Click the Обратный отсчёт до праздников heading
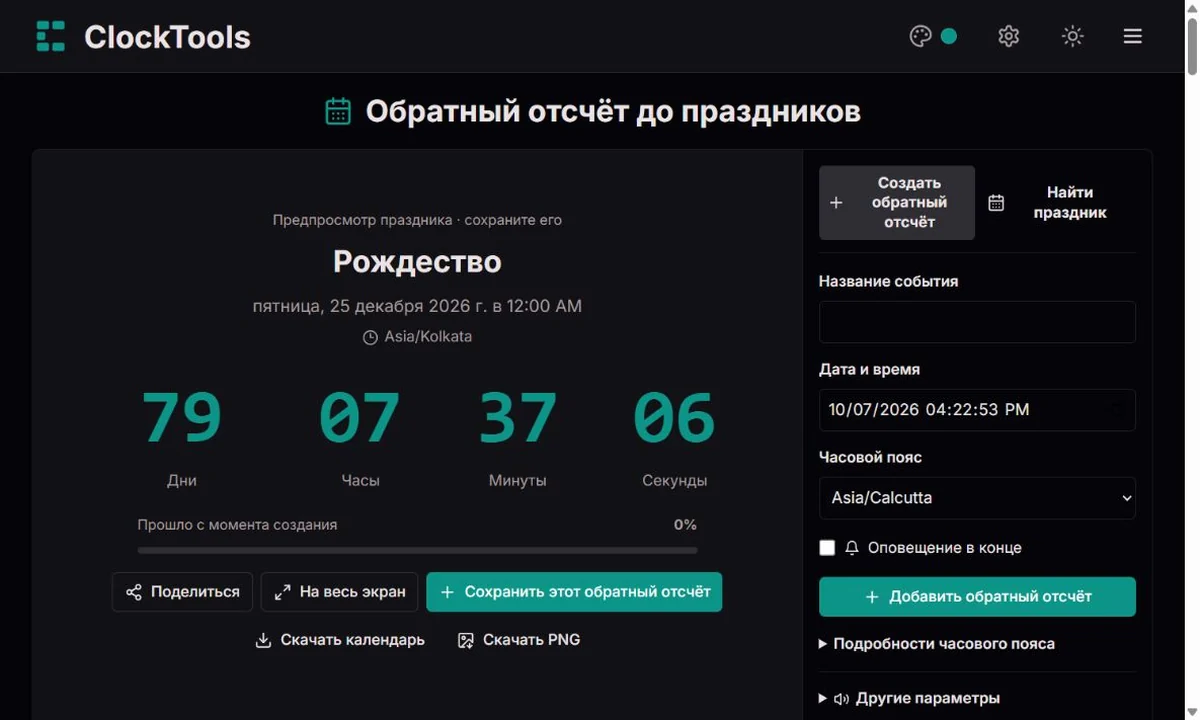The height and width of the screenshot is (720, 1200). coord(613,111)
